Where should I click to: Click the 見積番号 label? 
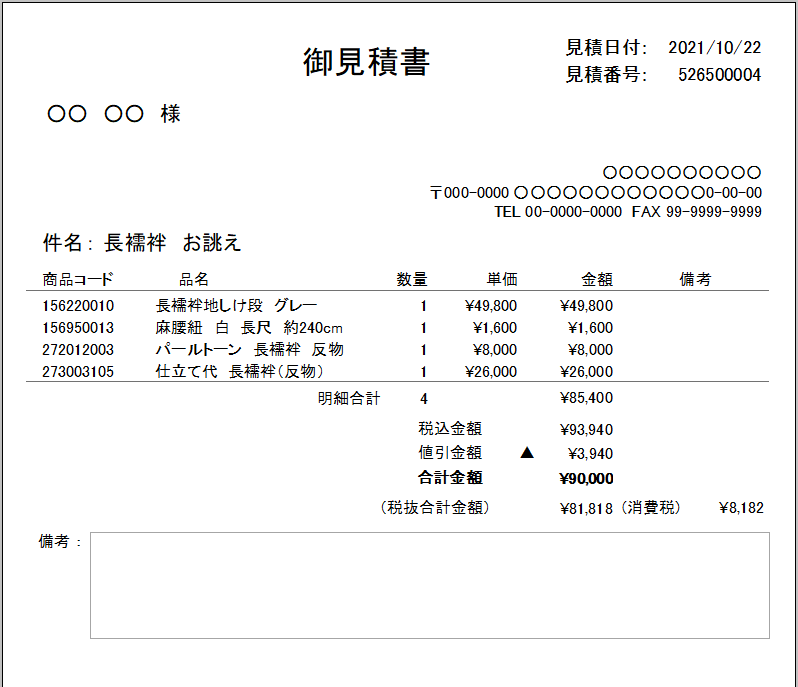point(606,75)
